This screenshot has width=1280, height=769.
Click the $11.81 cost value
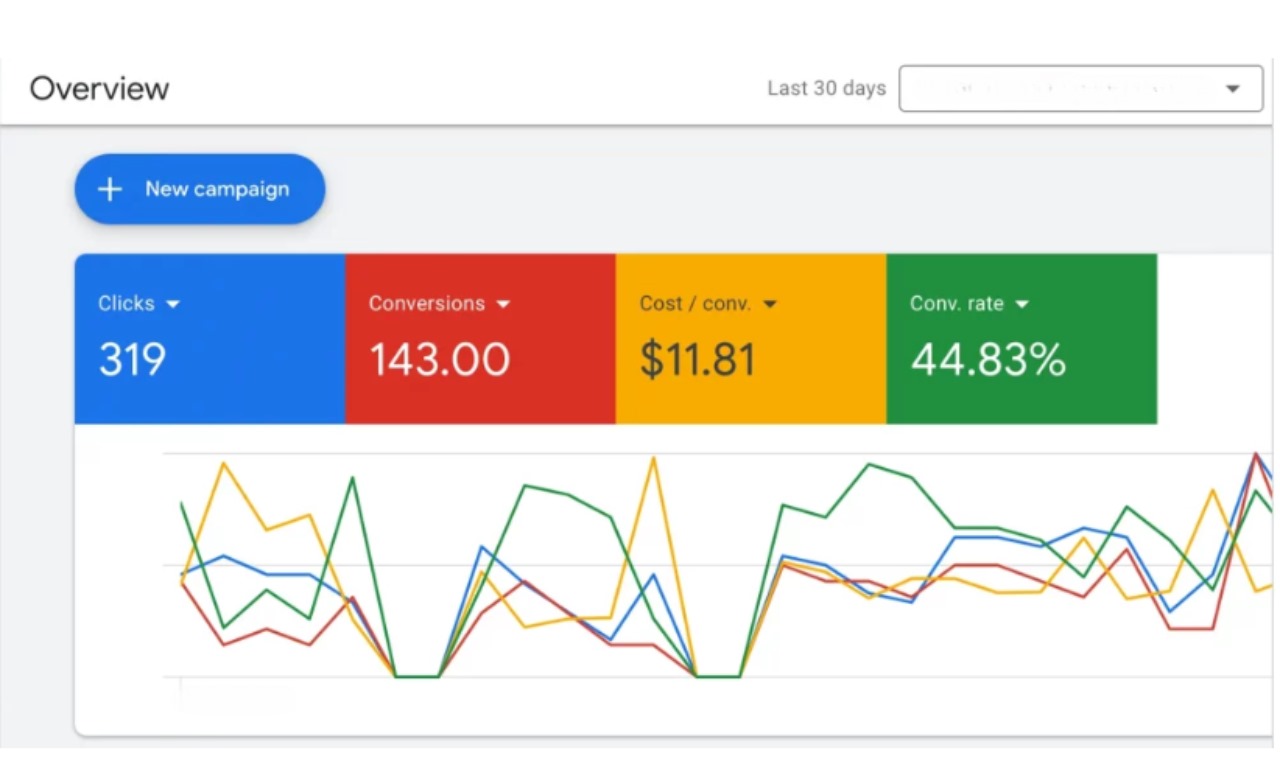click(x=697, y=360)
